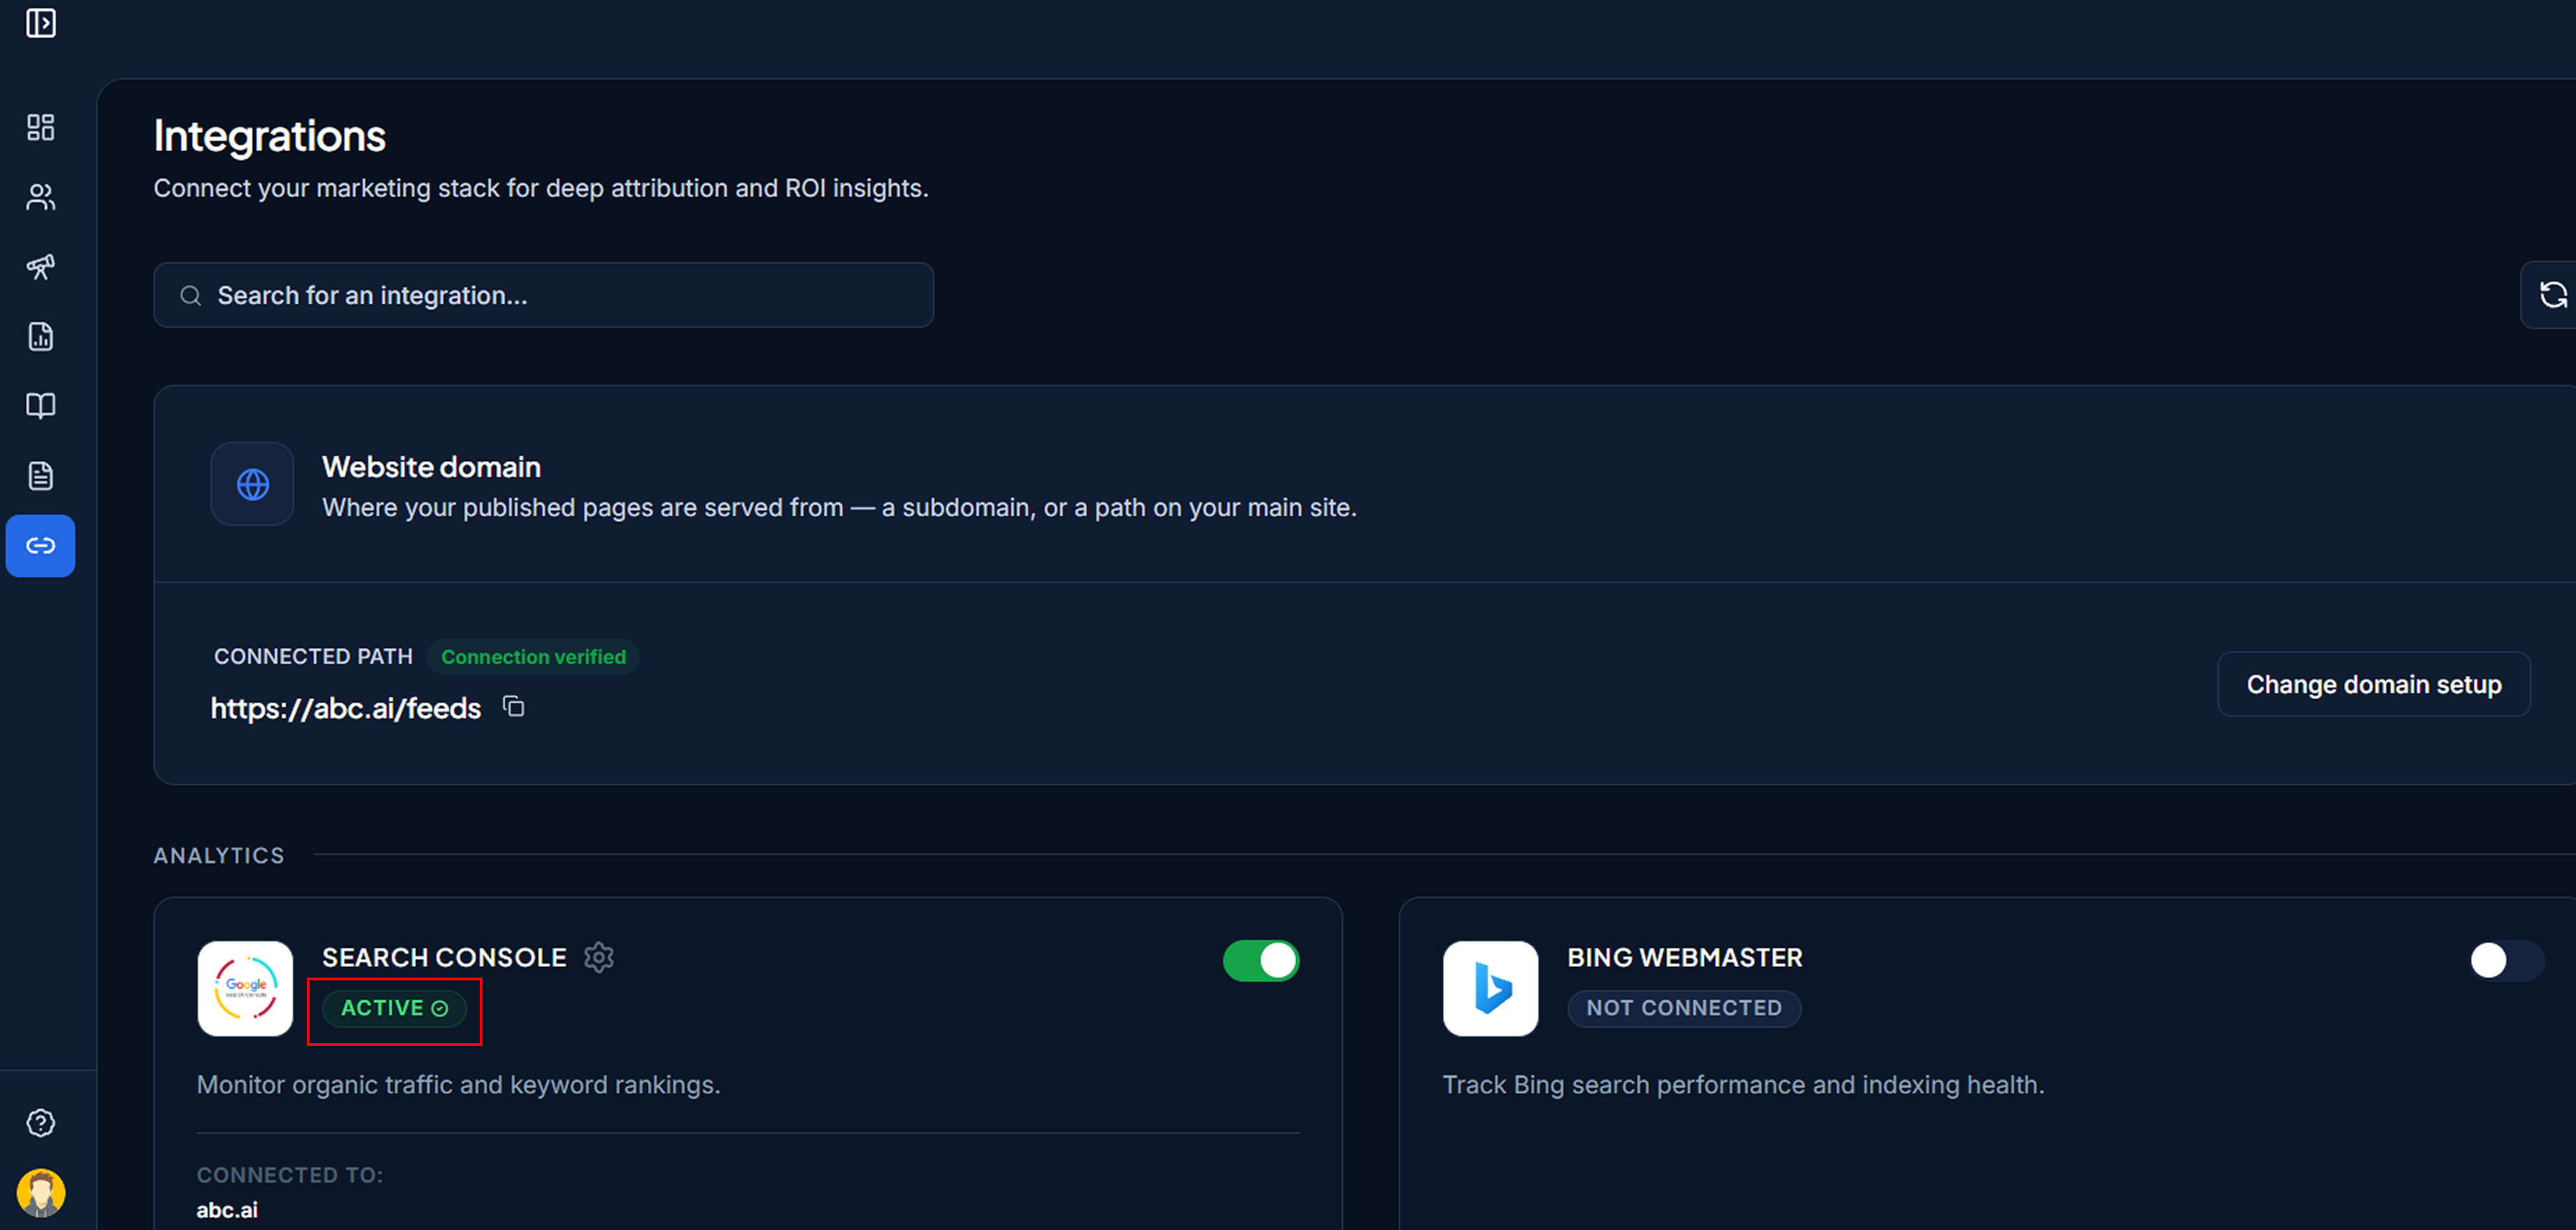2576x1230 pixels.
Task: Open the chart report file icon
Action: [41, 336]
